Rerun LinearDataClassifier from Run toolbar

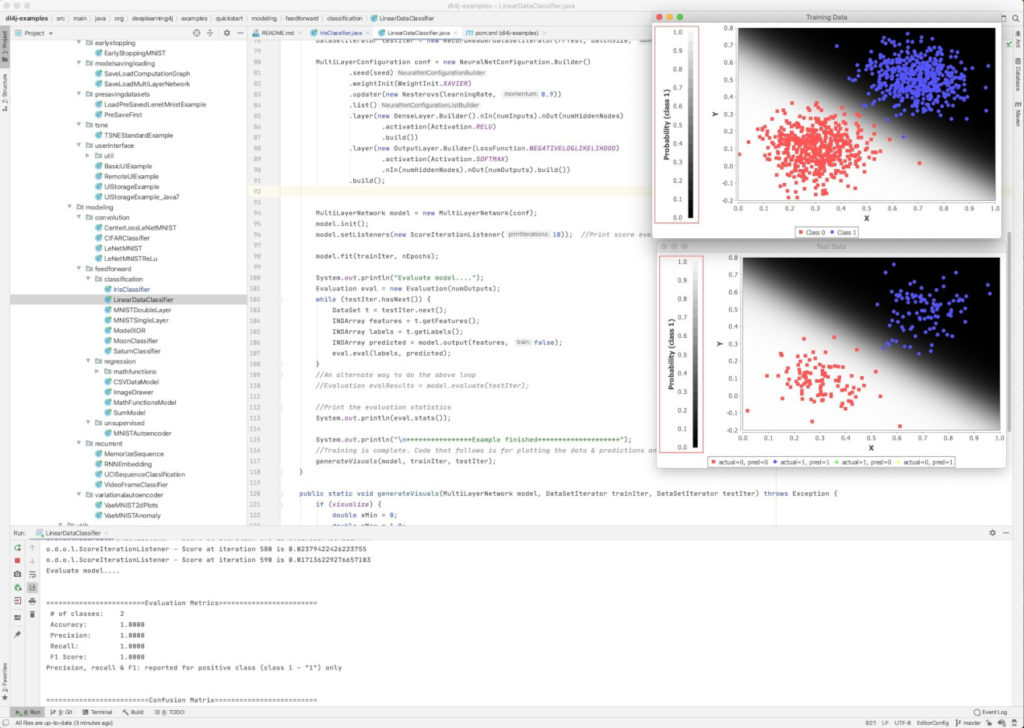point(18,548)
